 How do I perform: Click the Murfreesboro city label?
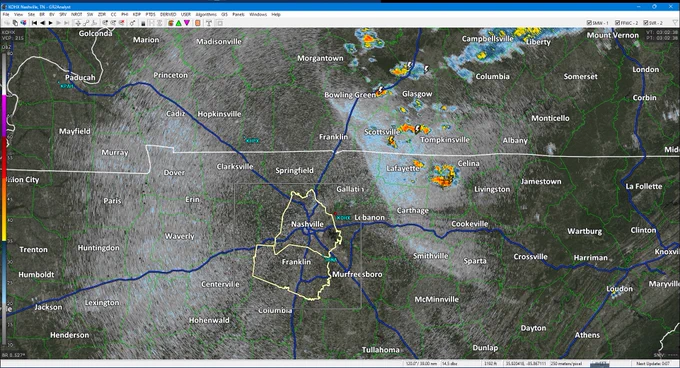pyautogui.click(x=357, y=274)
